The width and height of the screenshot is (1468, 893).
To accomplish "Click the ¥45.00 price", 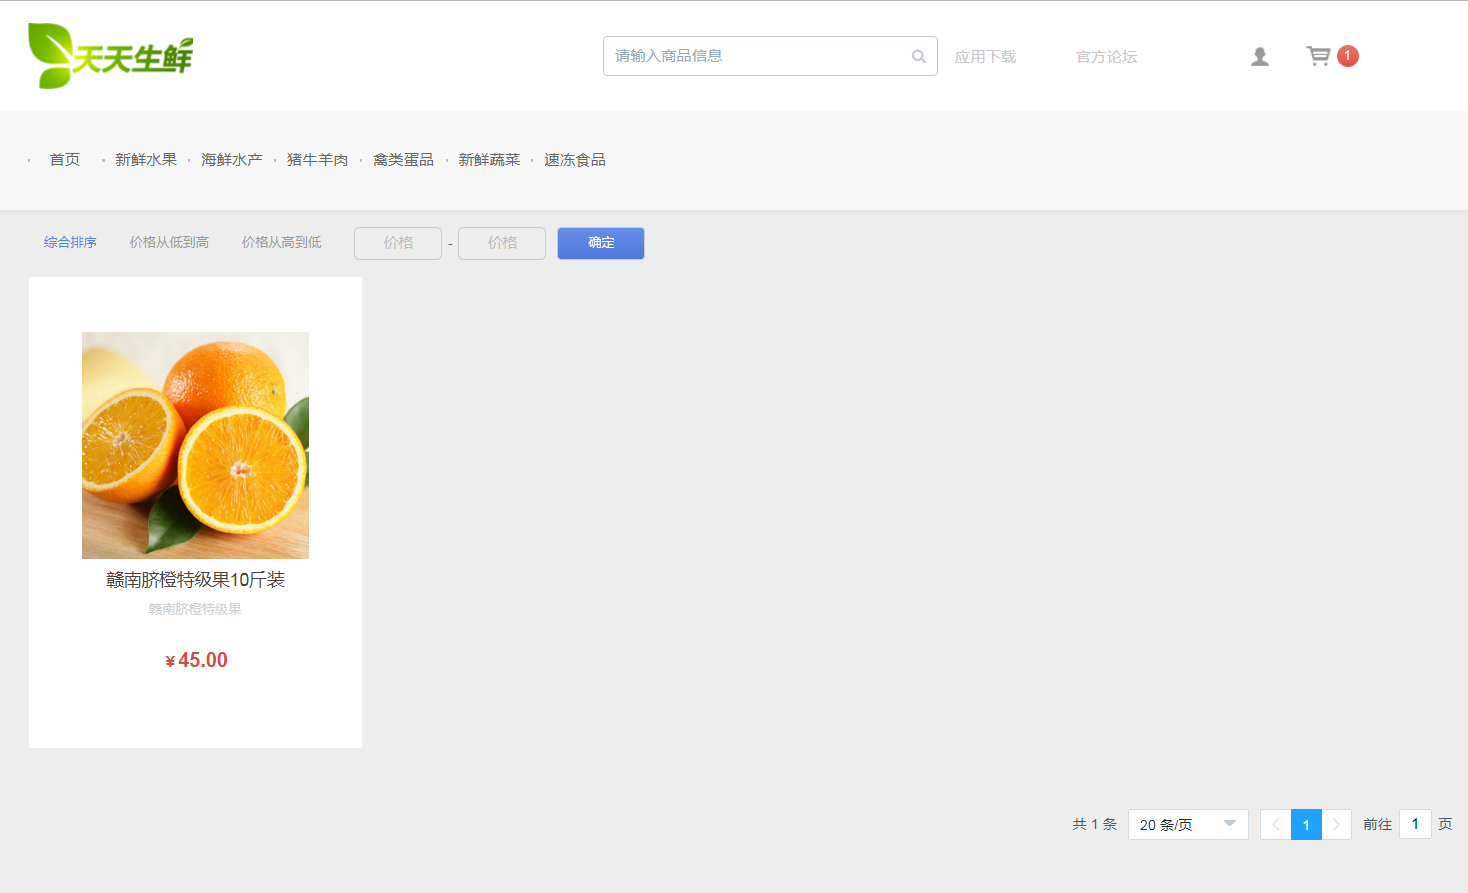I will pos(196,660).
